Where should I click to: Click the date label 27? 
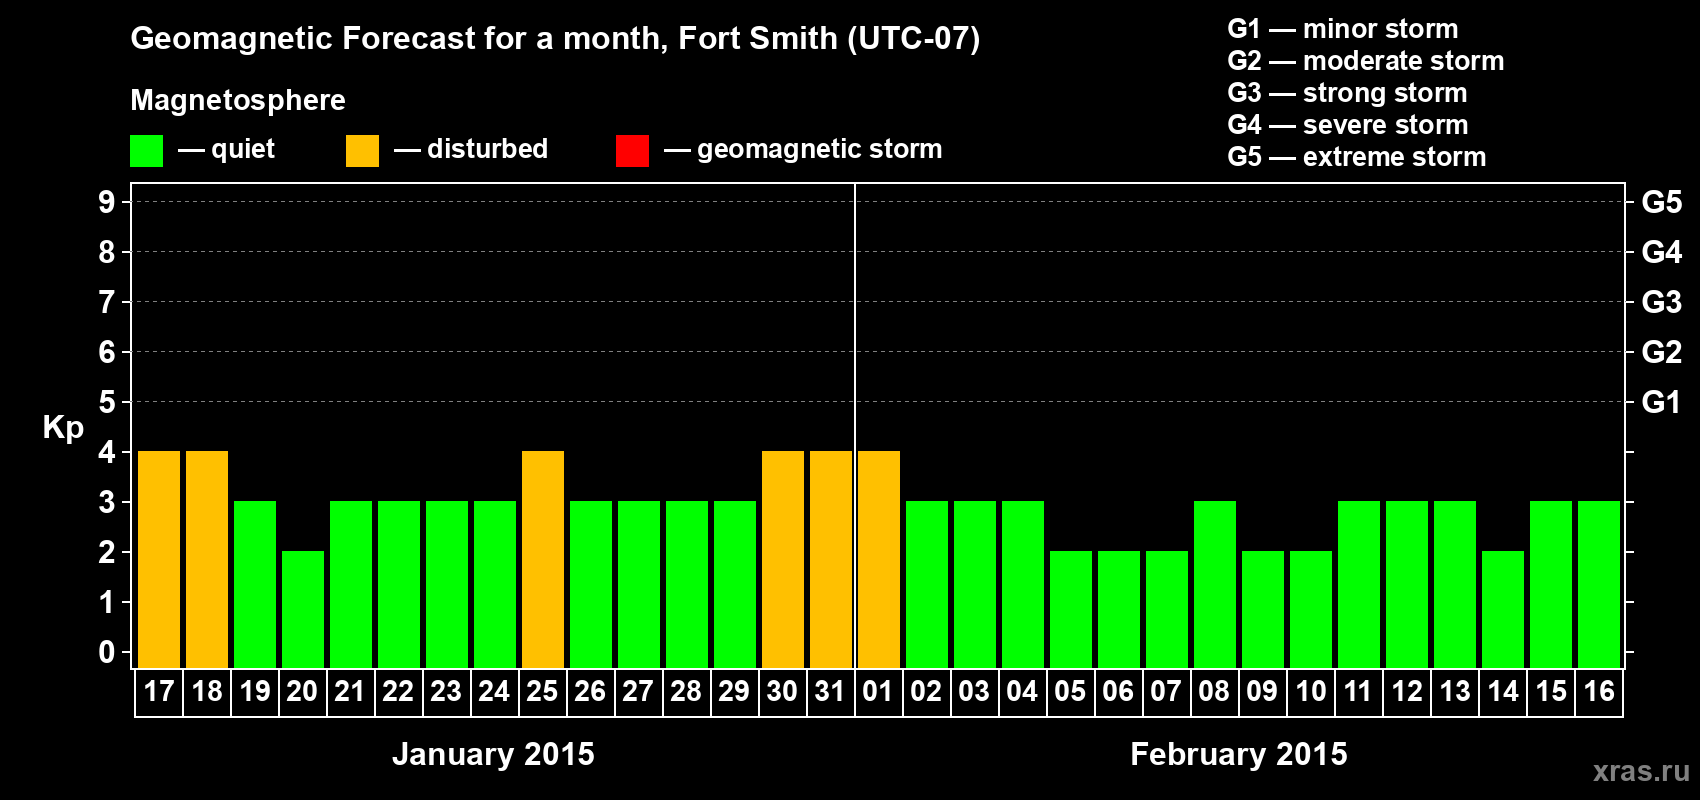[x=638, y=692]
